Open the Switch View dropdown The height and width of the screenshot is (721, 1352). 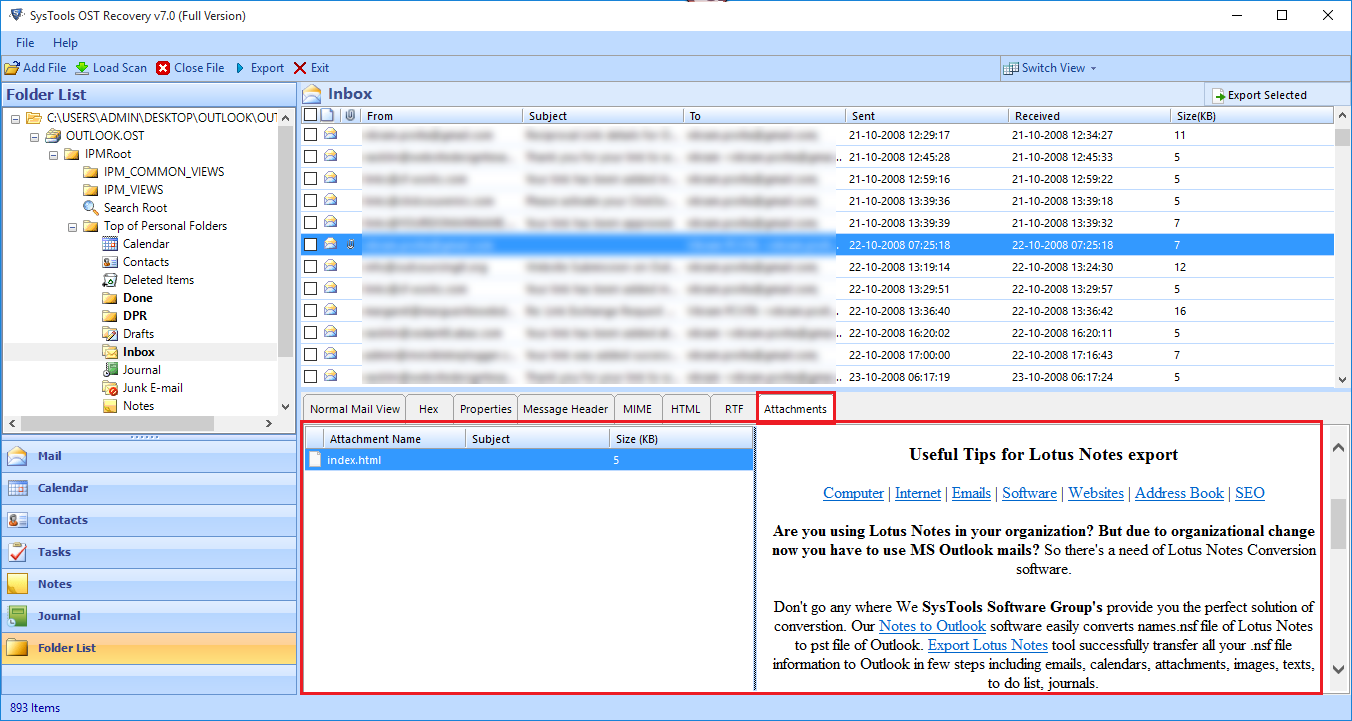[x=1050, y=68]
